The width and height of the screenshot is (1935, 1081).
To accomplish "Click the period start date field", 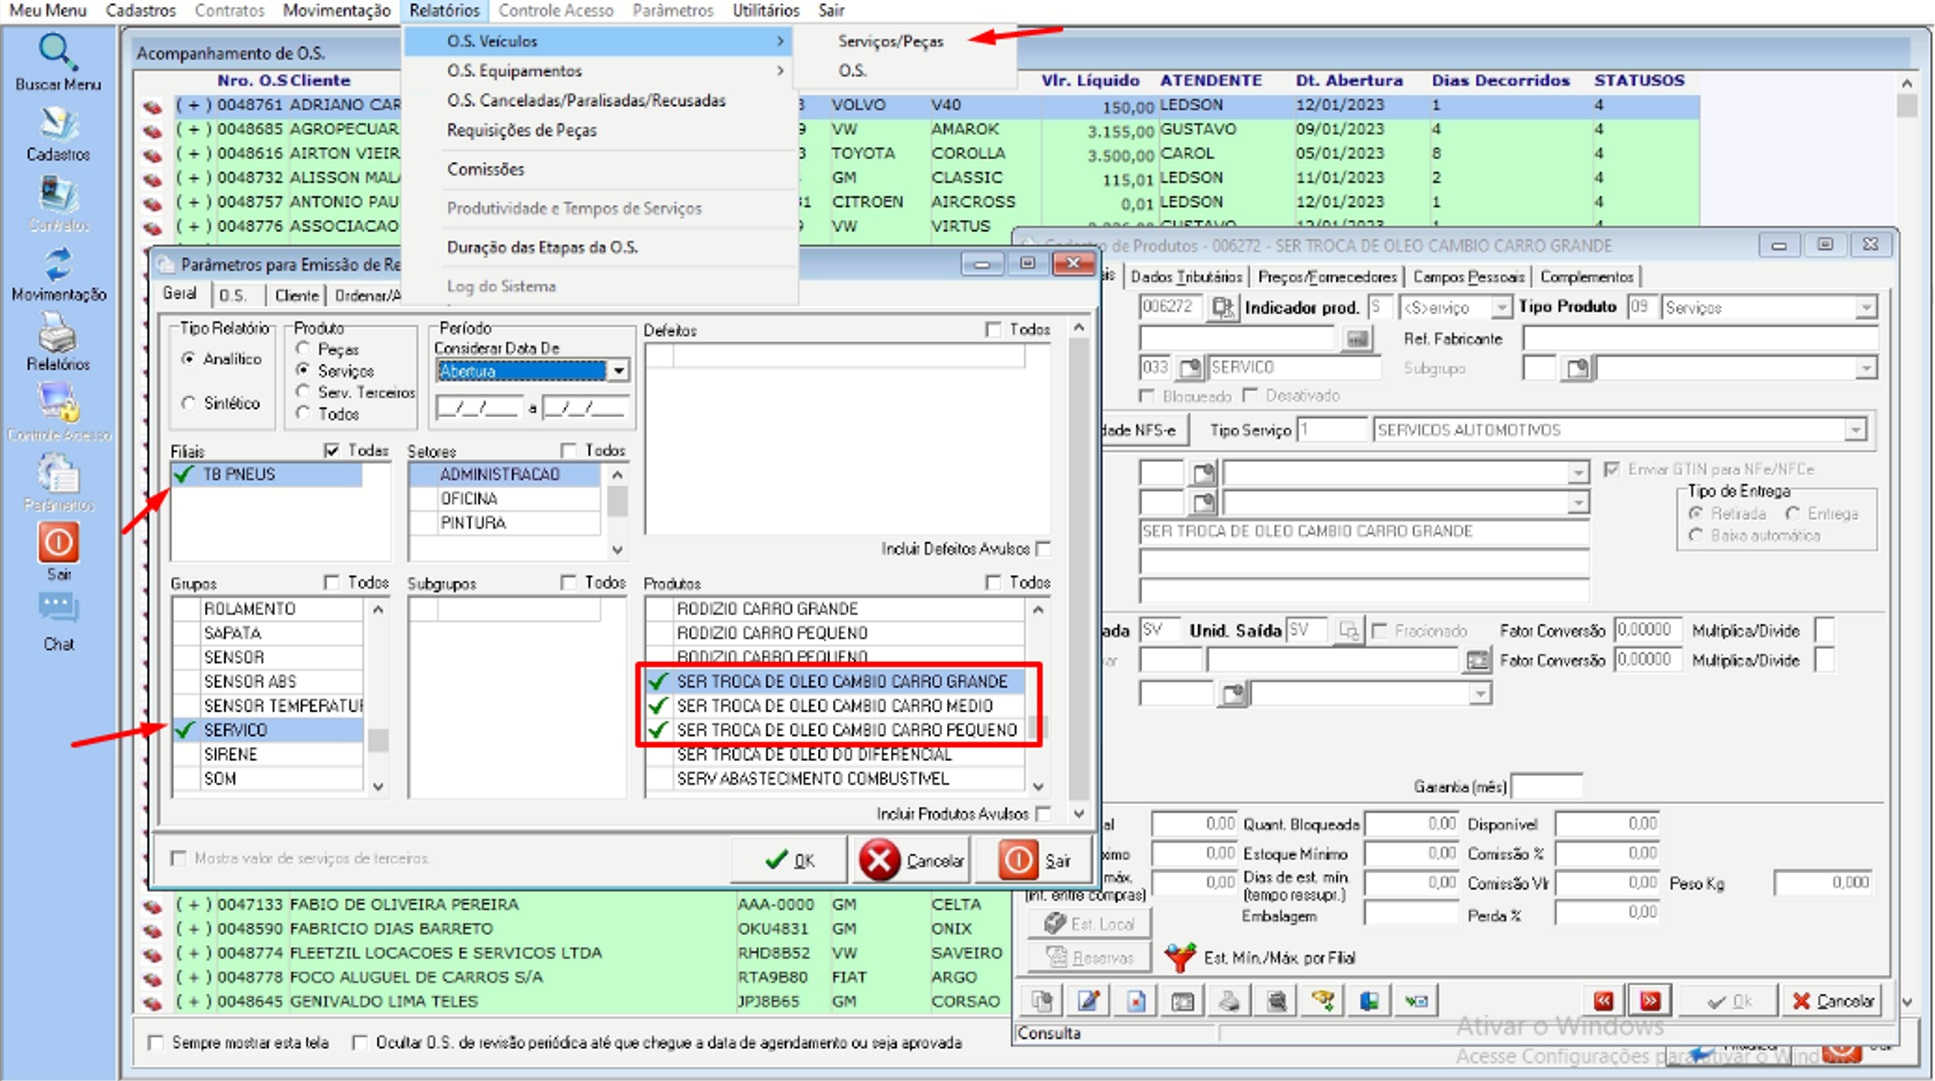I will (x=479, y=408).
